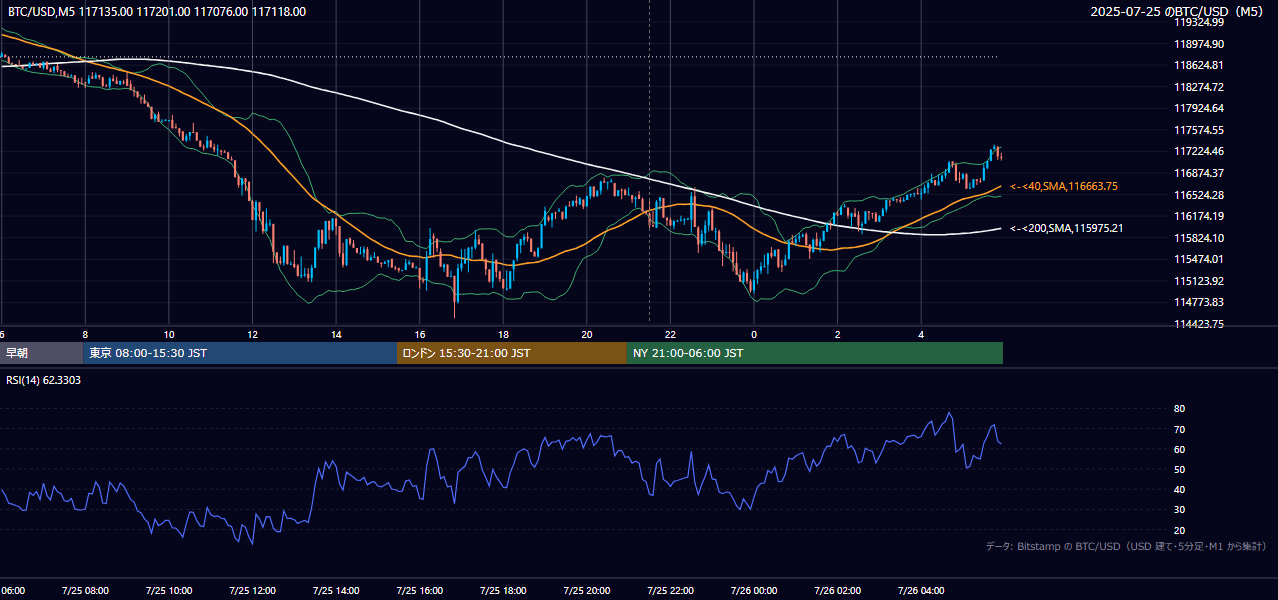Click the chart title 2025-07-25 のBTC/USD (M5)
Viewport: 1278px width, 600px height.
1178,12
